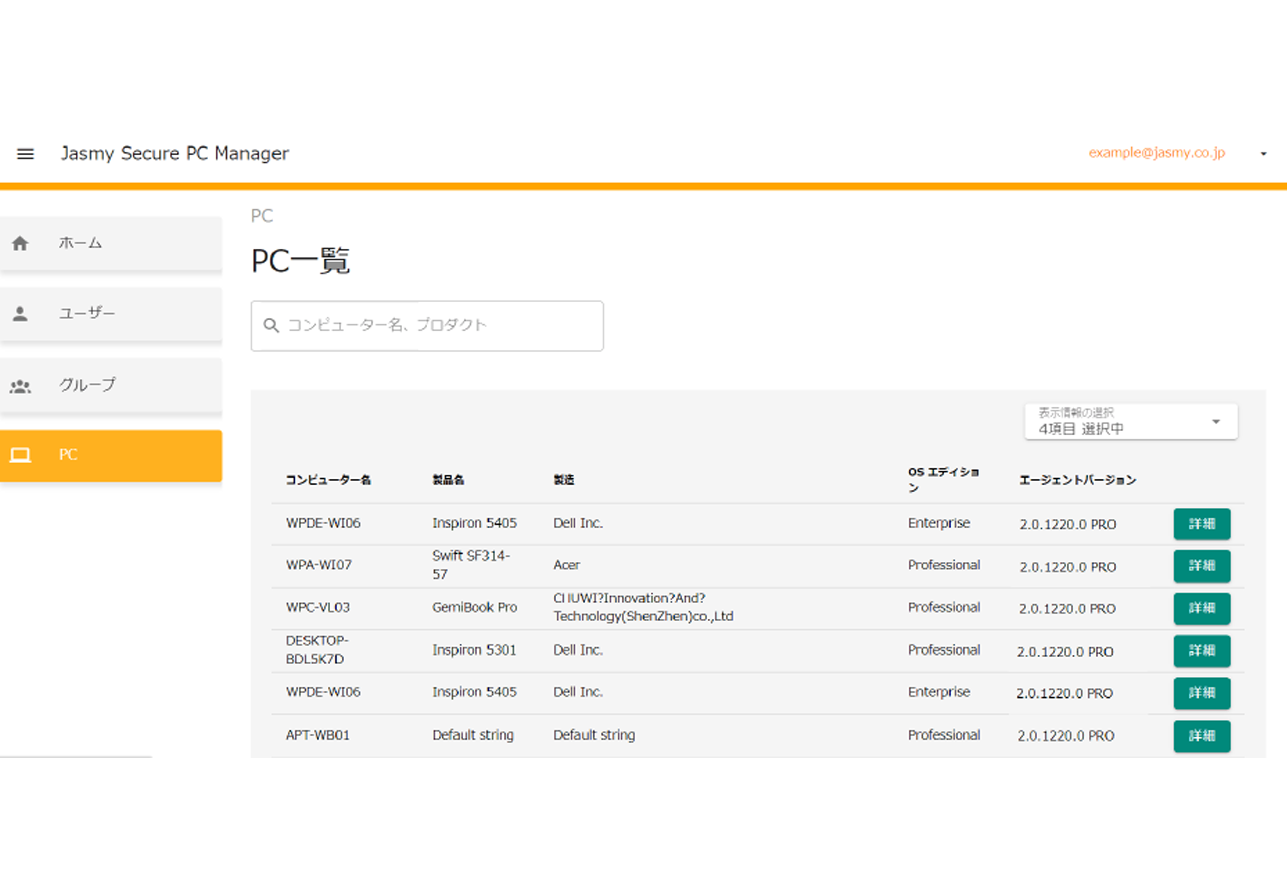This screenshot has height=886, width=1287.
Task: Click the PC breadcrumb text
Action: tap(262, 216)
